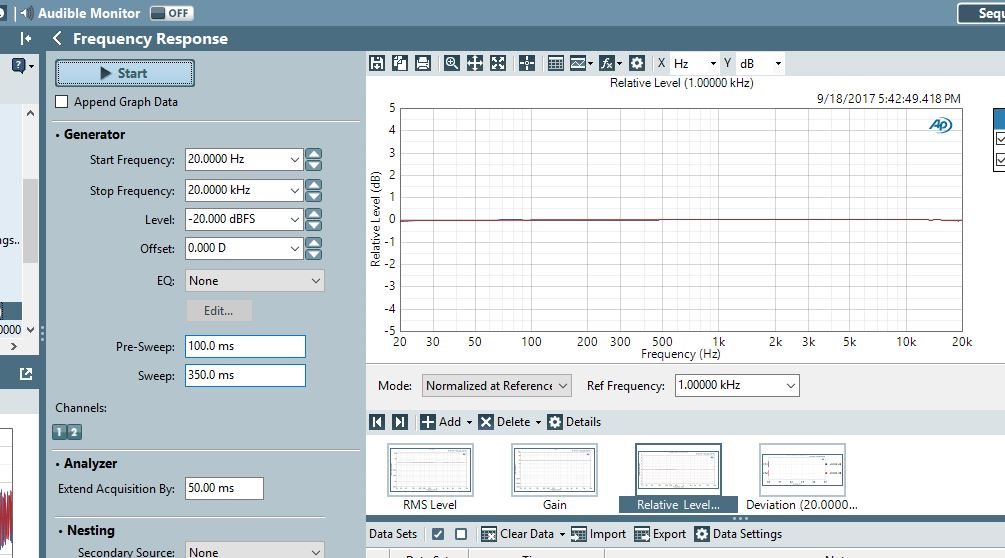
Task: Expand the Mode Normalized at Reference dropdown
Action: pyautogui.click(x=496, y=386)
